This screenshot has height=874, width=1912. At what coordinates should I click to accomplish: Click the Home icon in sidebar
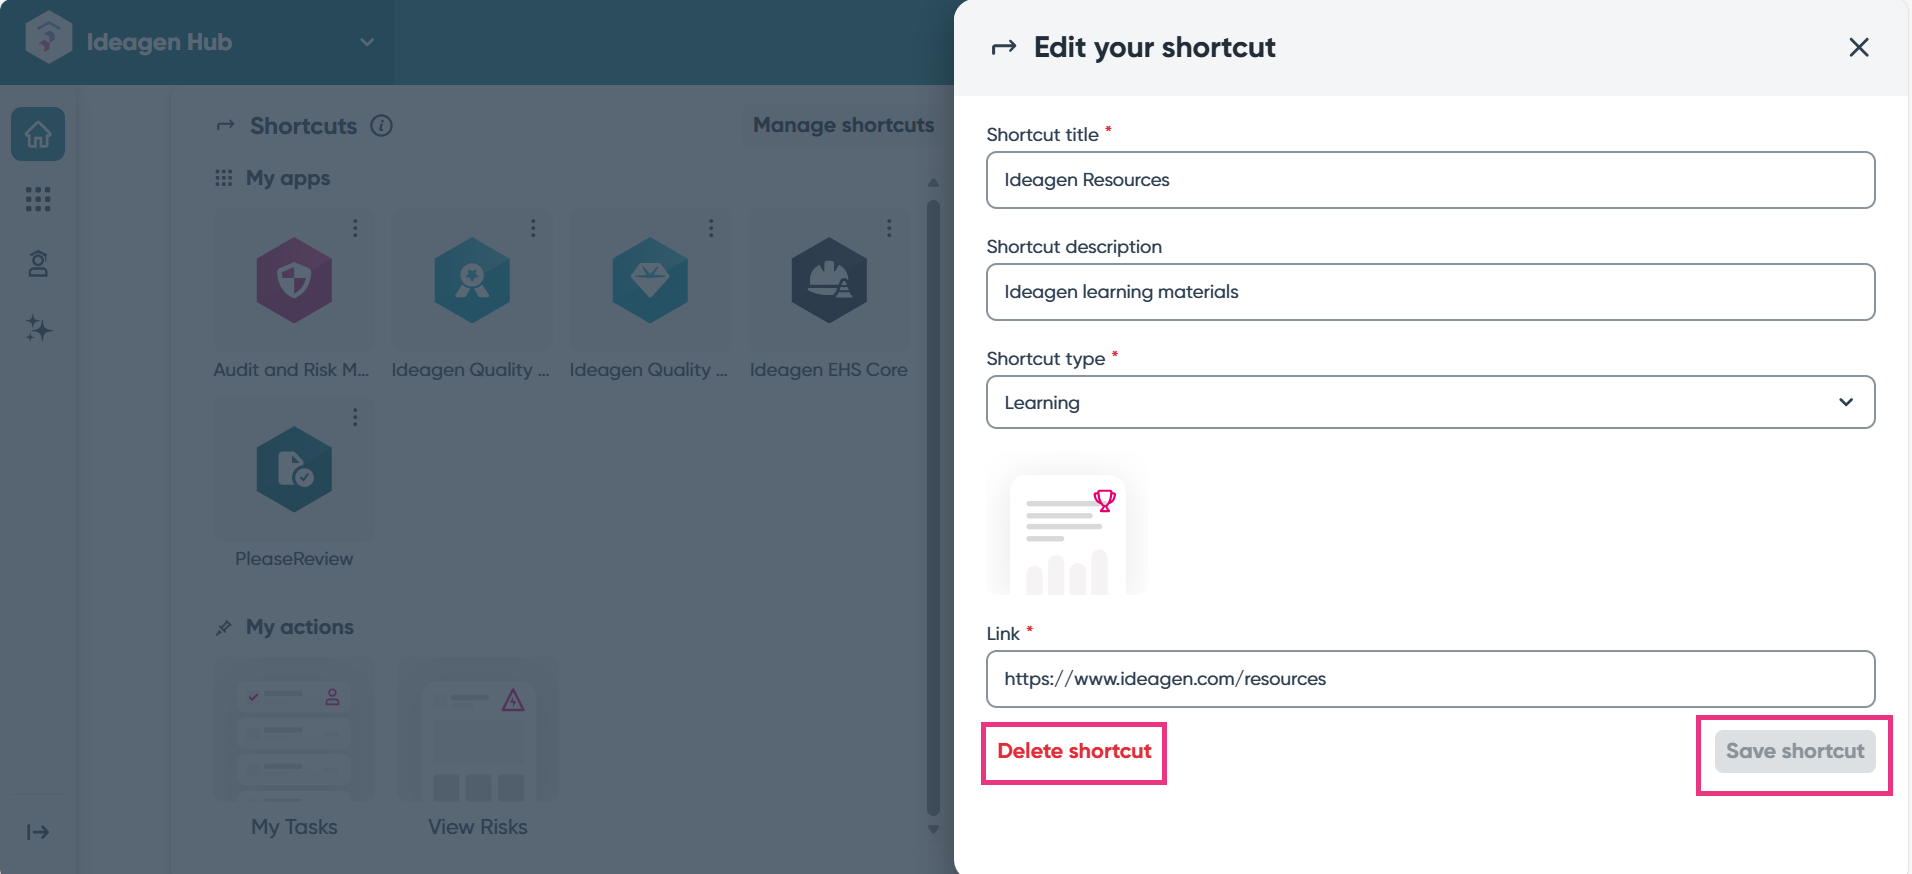[38, 134]
